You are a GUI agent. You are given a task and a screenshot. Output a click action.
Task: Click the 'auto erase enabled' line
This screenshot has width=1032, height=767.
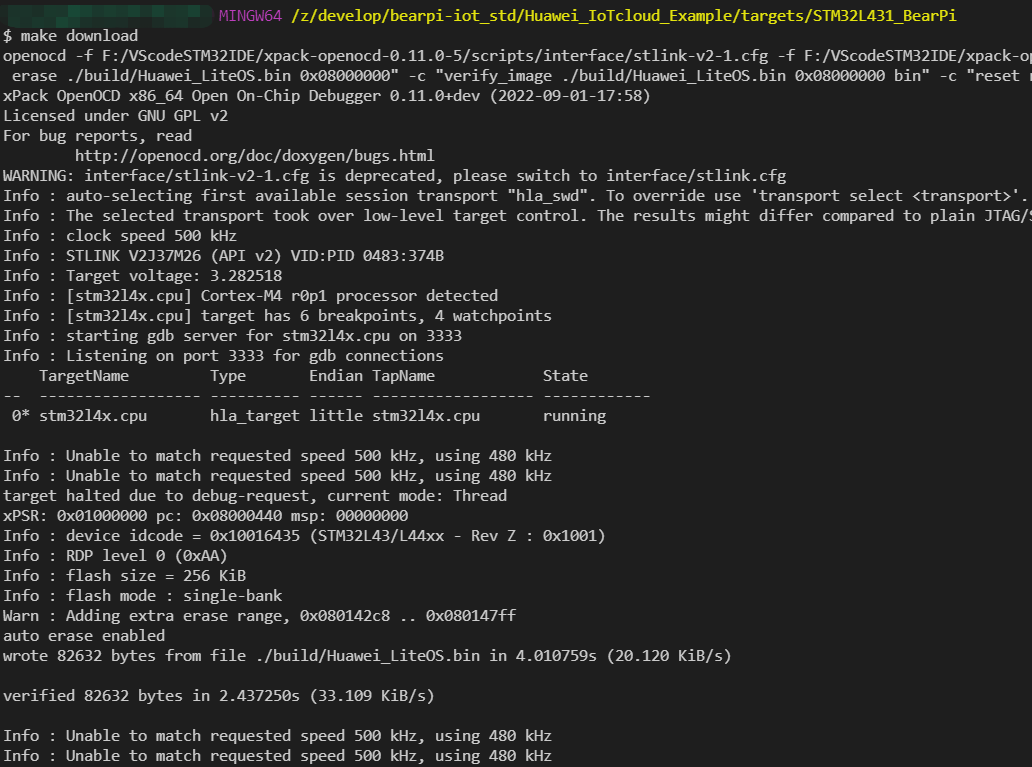84,636
